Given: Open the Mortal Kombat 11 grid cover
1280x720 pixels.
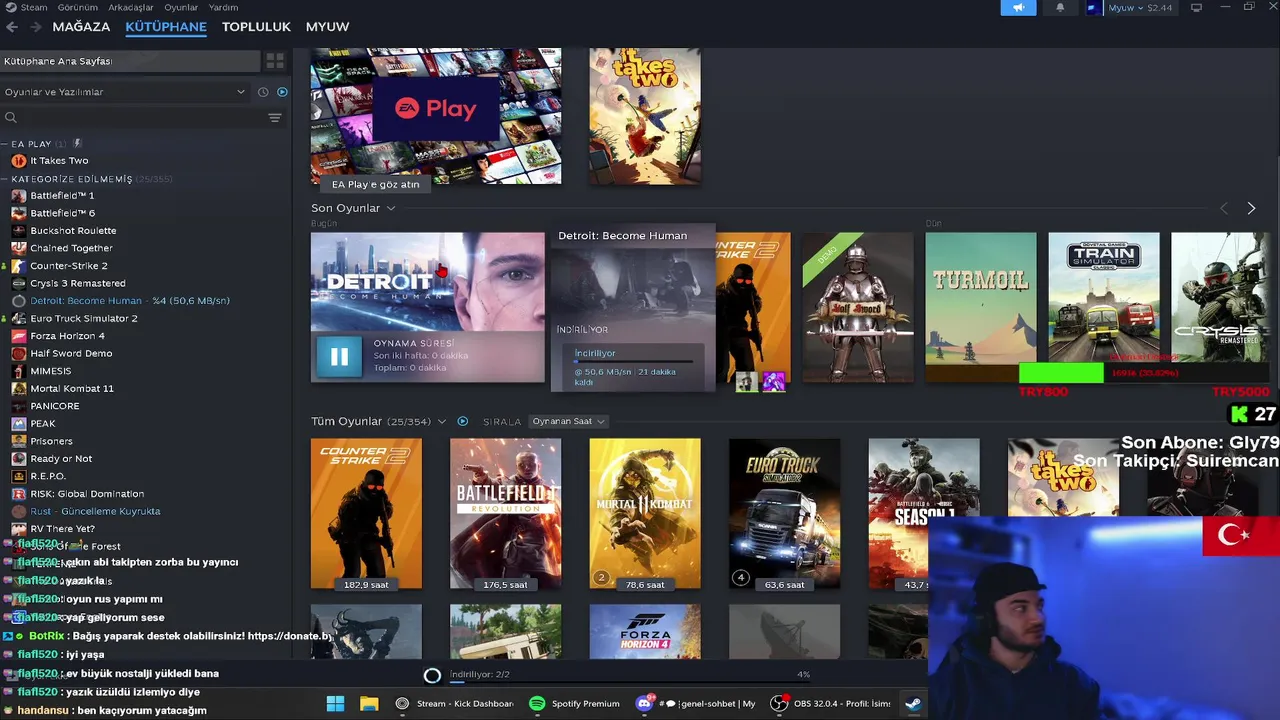Looking at the screenshot, I should [645, 514].
